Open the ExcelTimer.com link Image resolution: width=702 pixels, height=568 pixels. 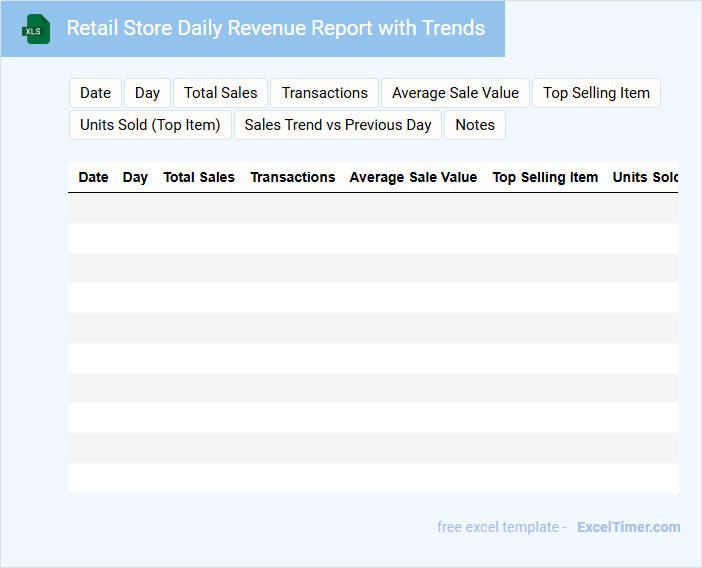click(628, 527)
